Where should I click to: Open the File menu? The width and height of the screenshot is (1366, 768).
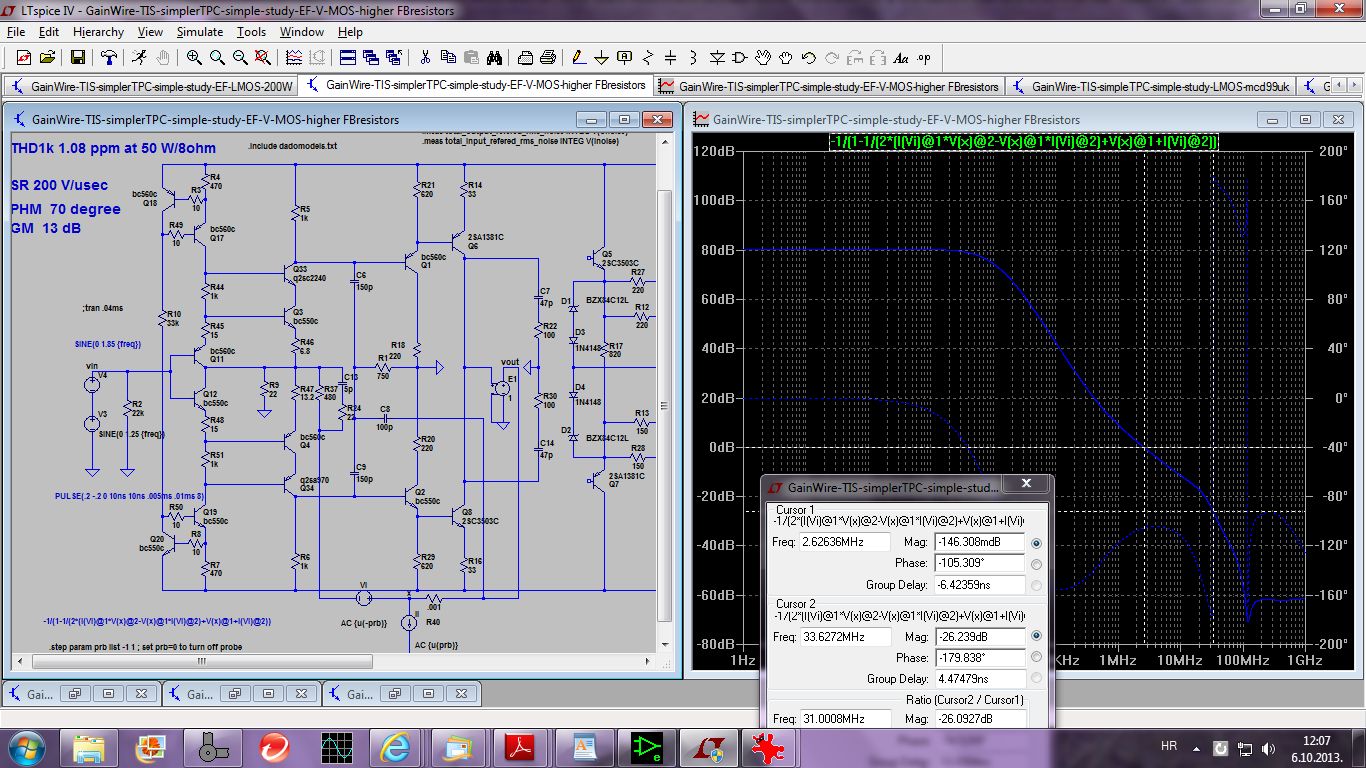pos(16,32)
